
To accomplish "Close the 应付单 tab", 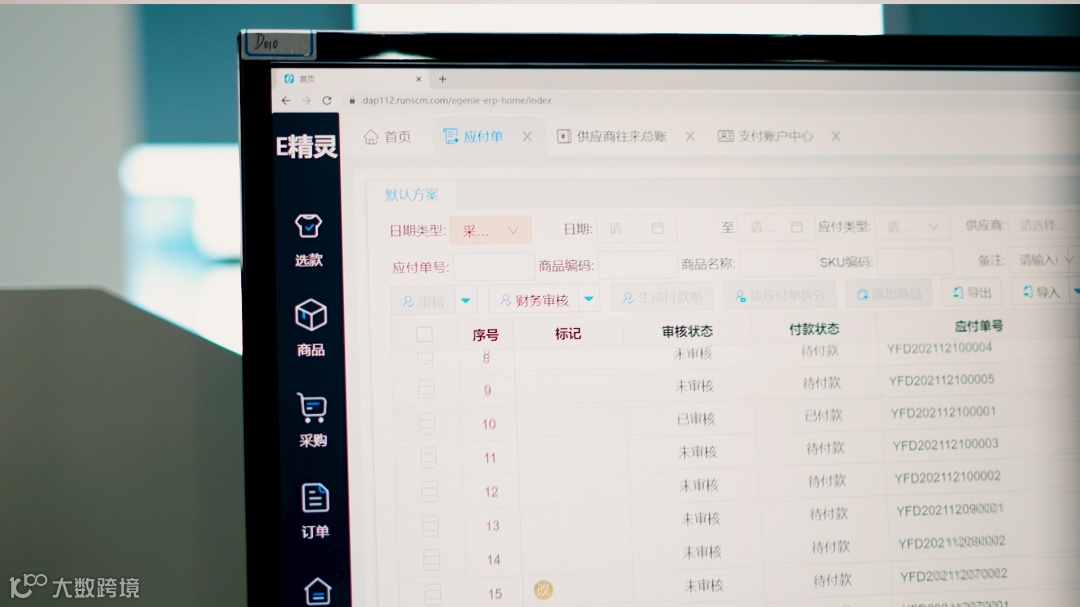I will pyautogui.click(x=527, y=136).
